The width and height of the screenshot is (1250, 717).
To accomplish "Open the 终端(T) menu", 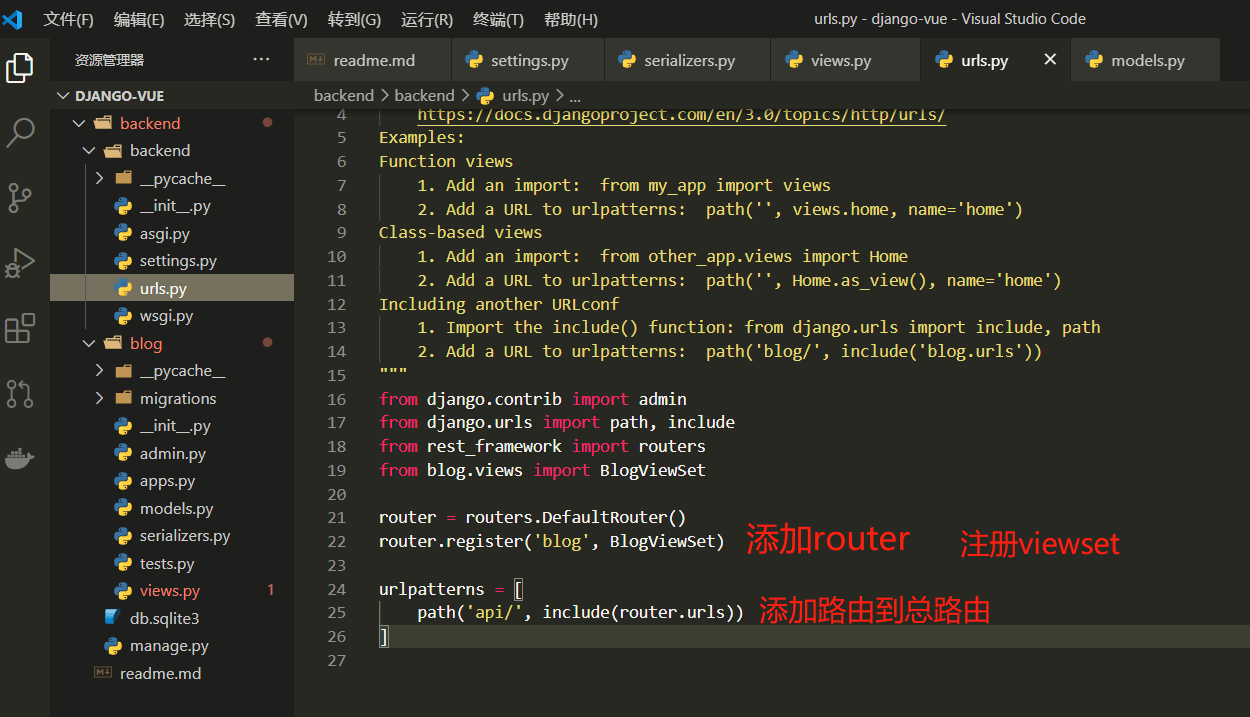I will 499,19.
